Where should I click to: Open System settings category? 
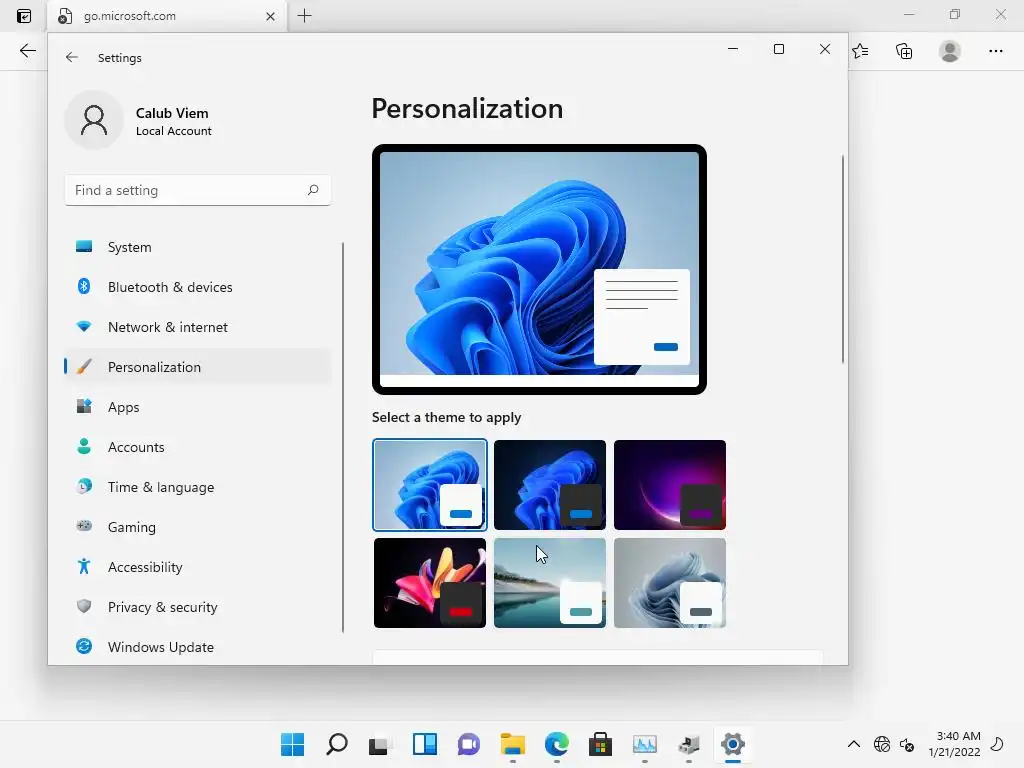click(x=197, y=247)
